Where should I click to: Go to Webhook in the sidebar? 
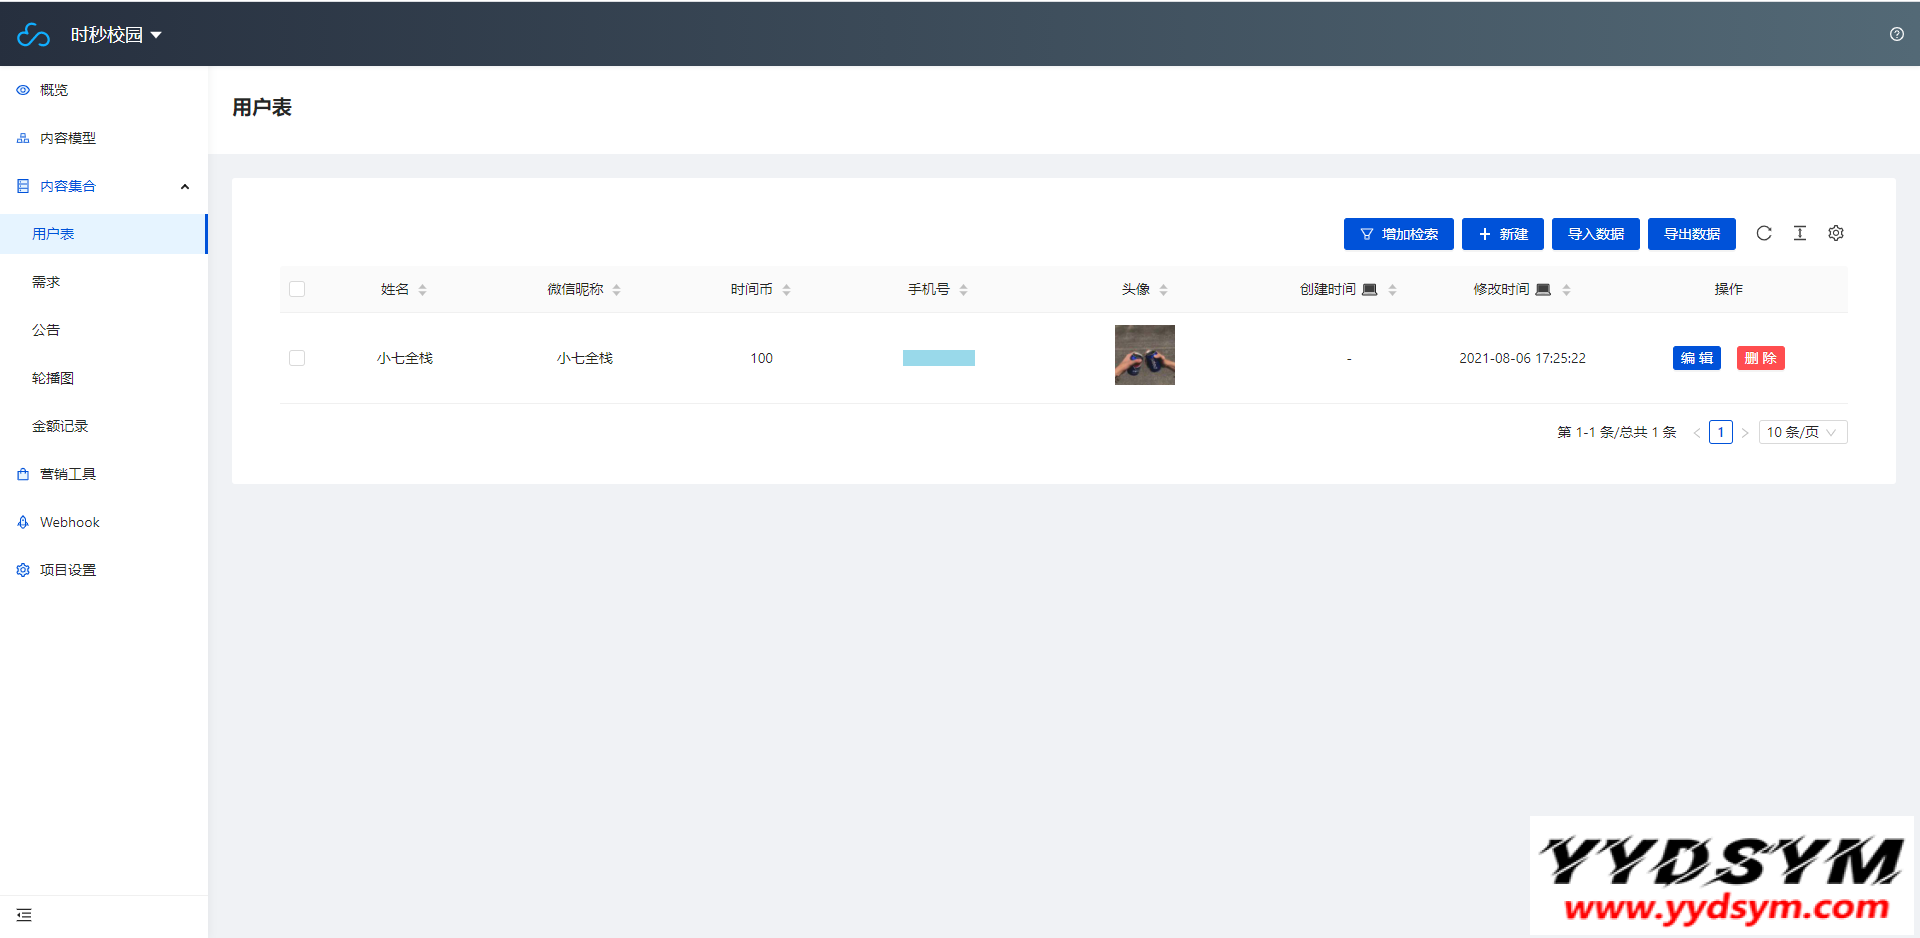[69, 522]
